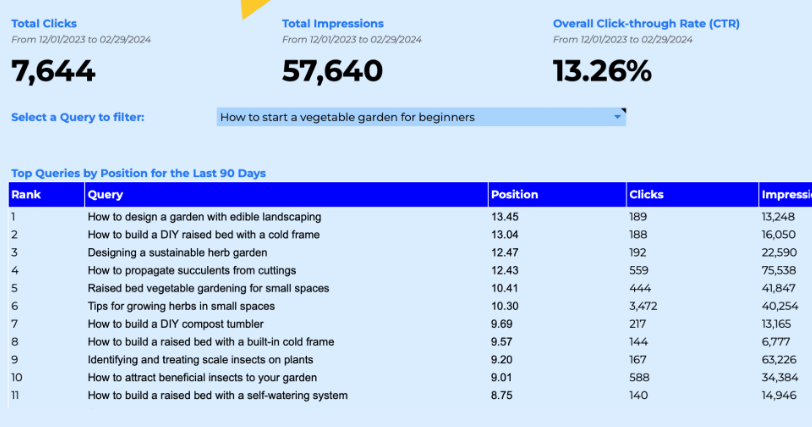812x427 pixels.
Task: Click the Query column header
Action: point(286,195)
